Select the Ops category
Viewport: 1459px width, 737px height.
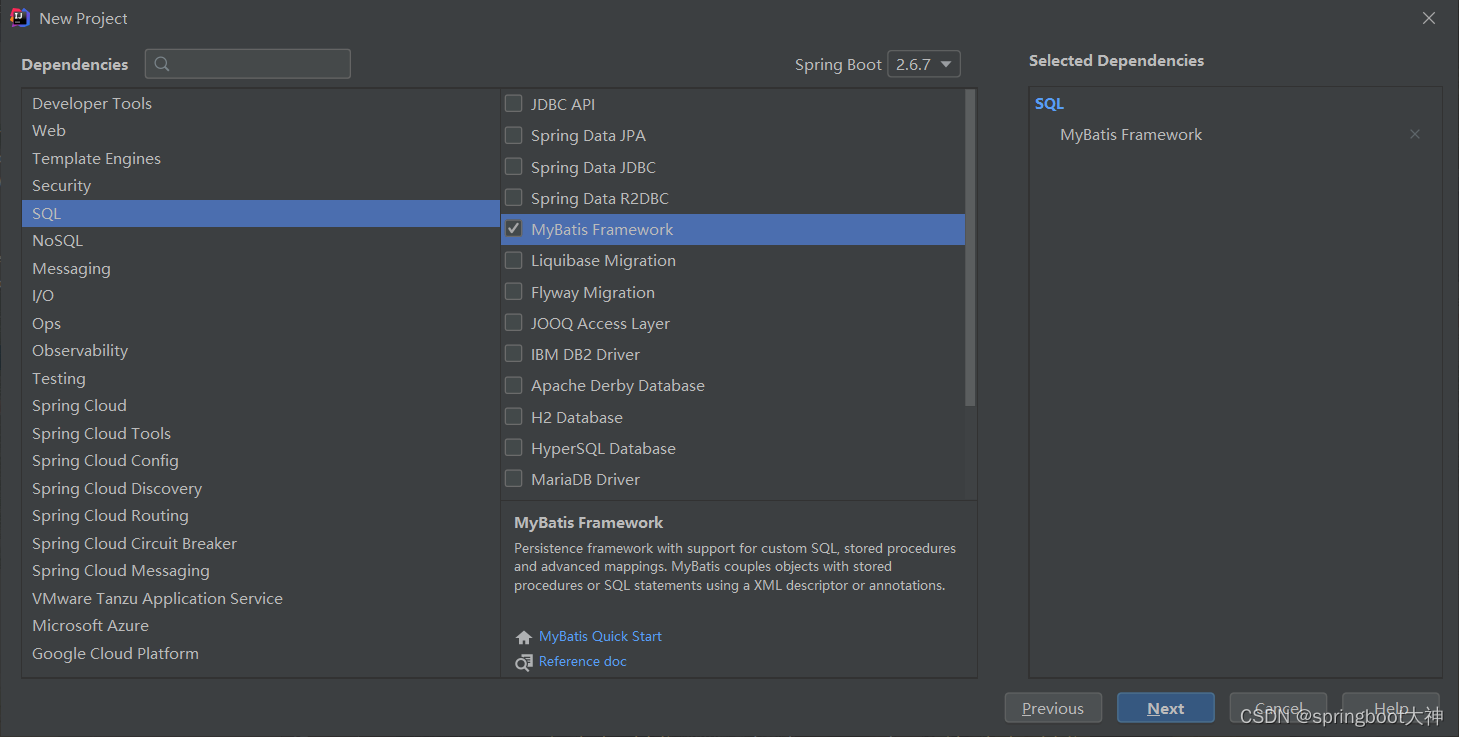pos(260,323)
